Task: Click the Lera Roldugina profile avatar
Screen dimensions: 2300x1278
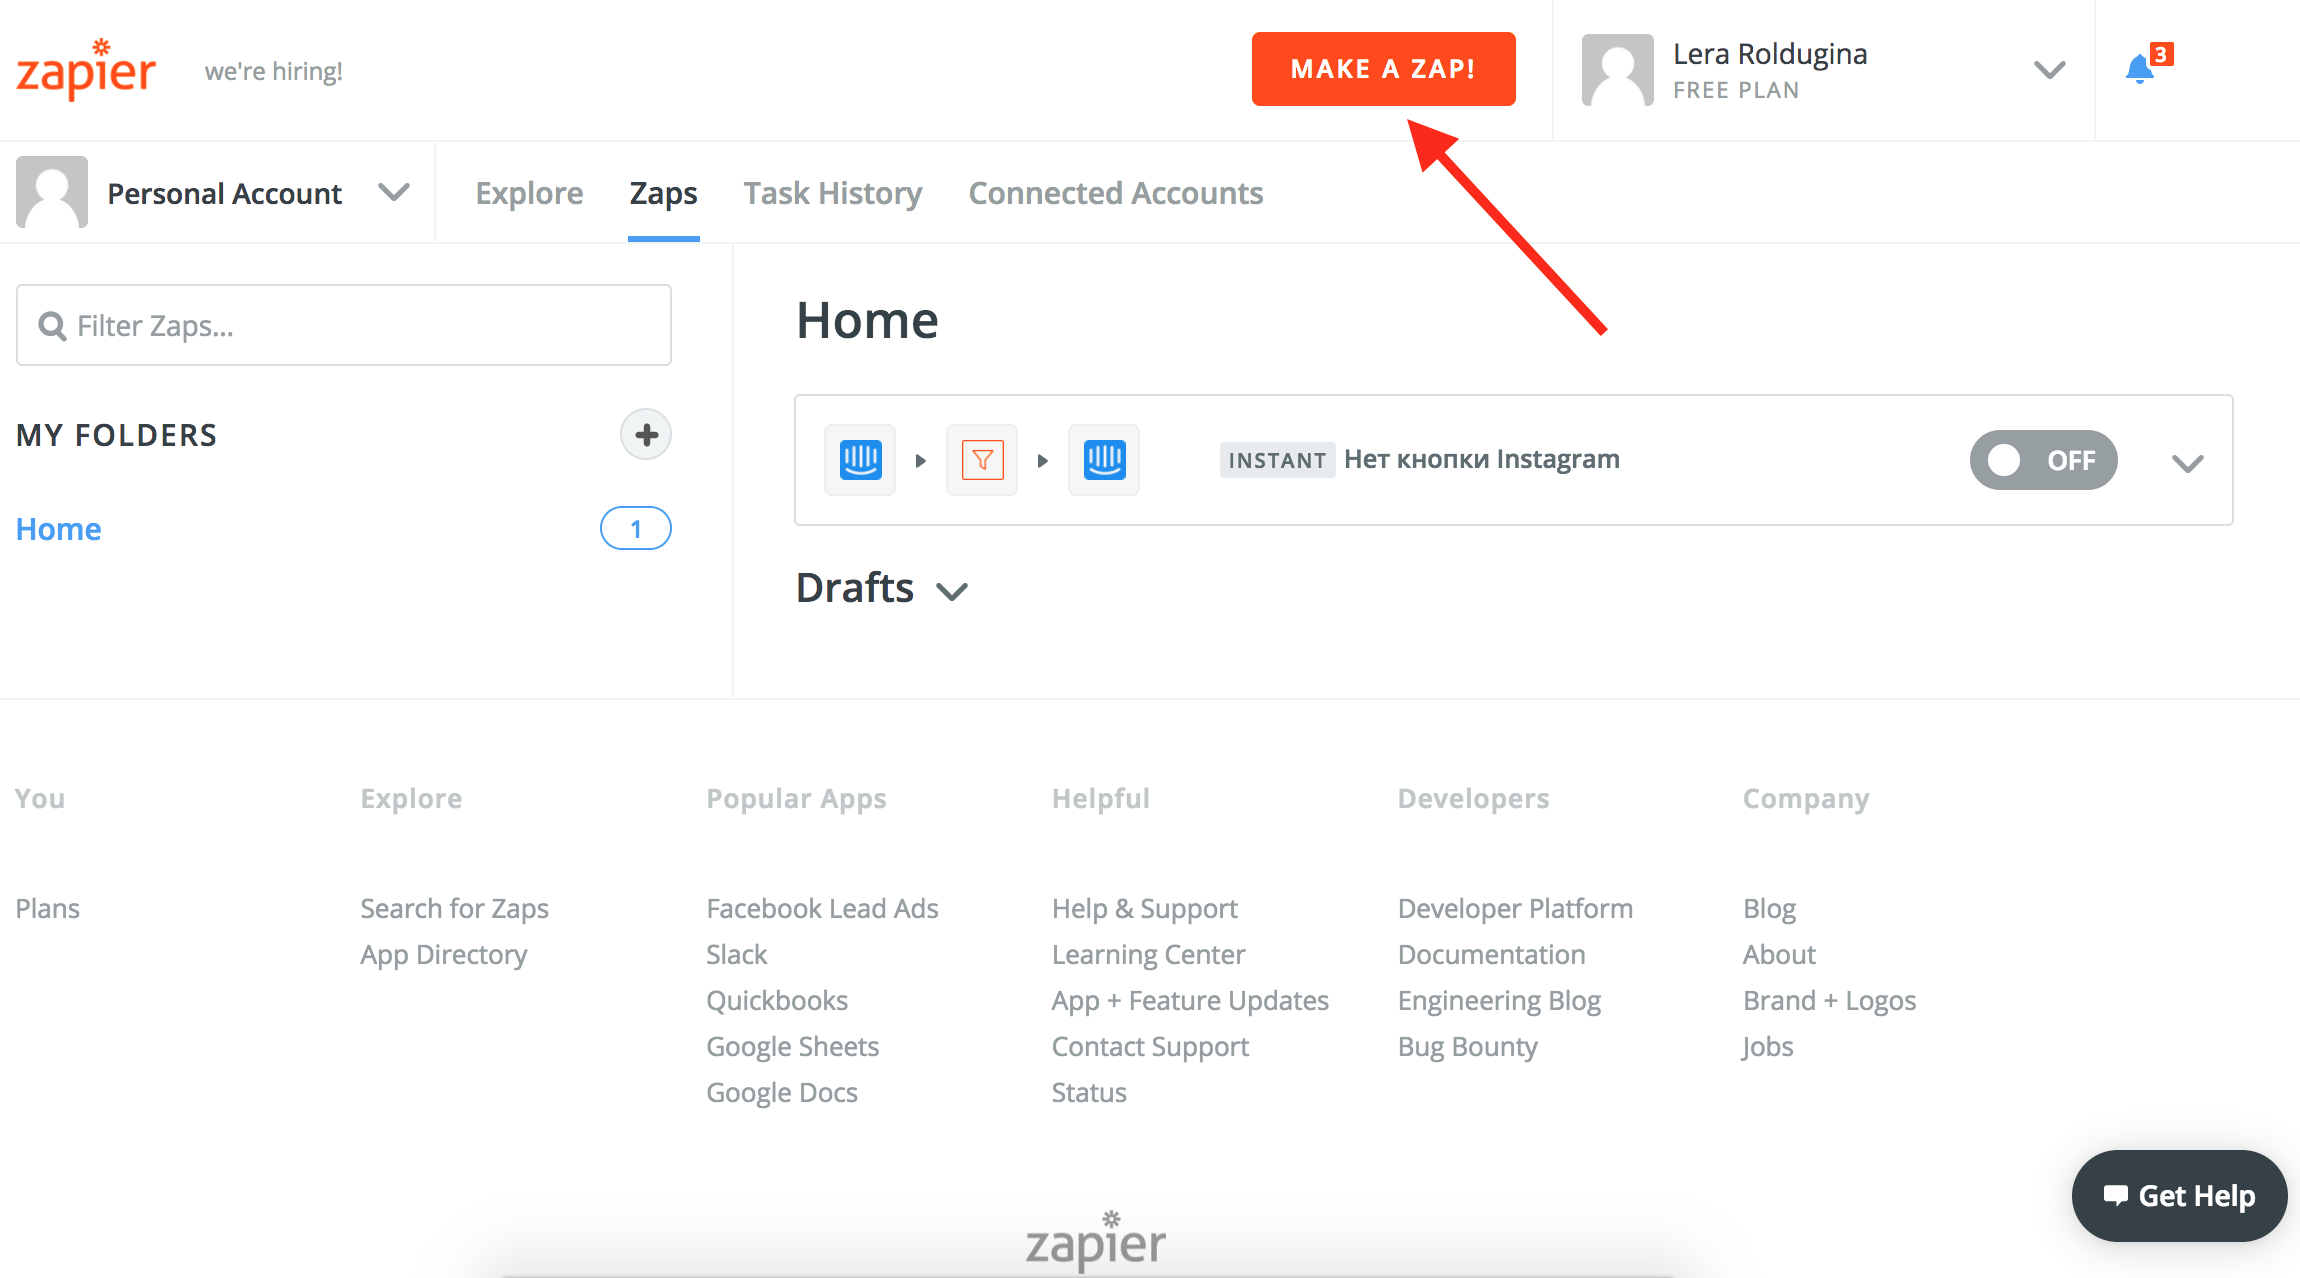Action: coord(1617,70)
